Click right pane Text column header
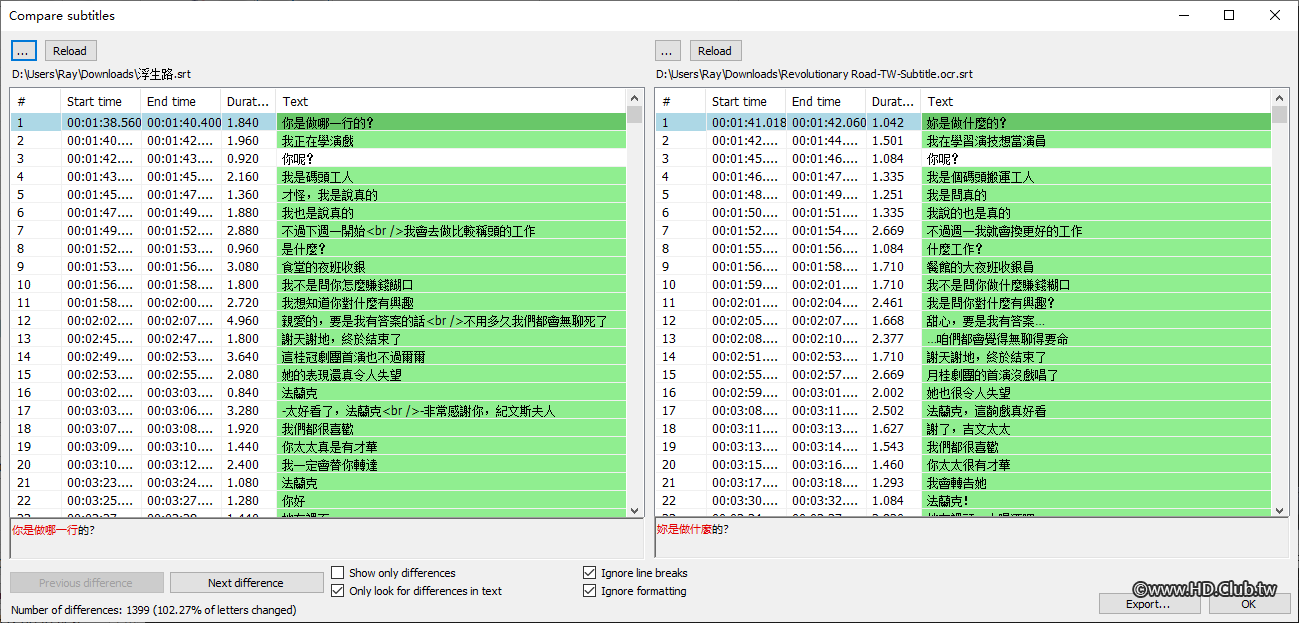 pyautogui.click(x=1095, y=101)
